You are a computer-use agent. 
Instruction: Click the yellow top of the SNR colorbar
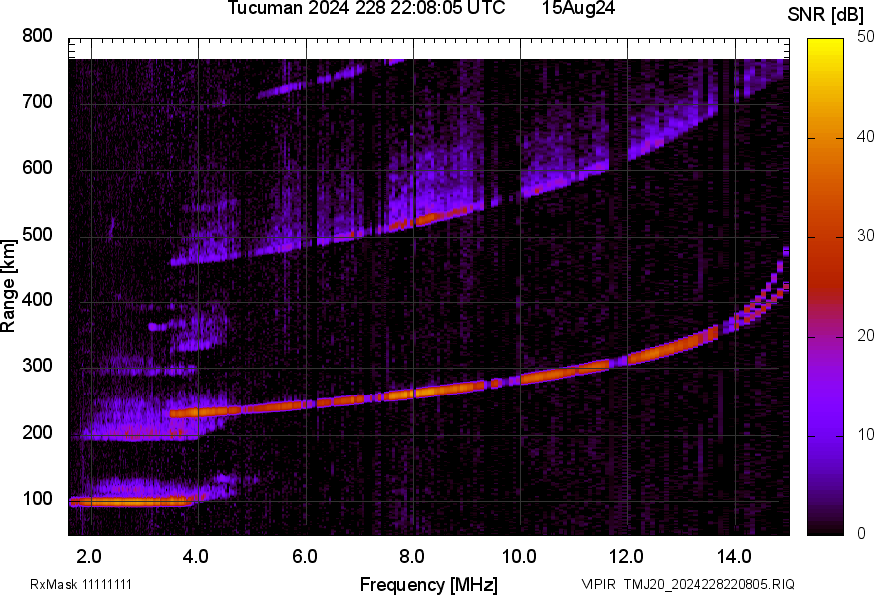point(826,45)
